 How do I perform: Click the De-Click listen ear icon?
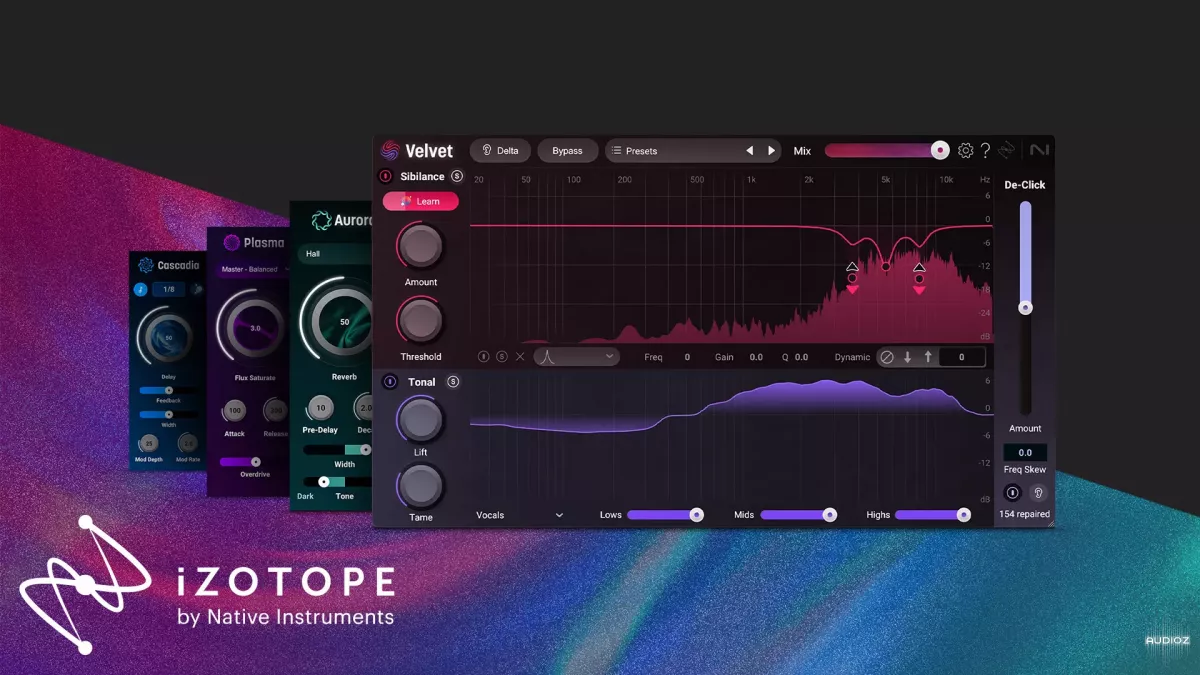pyautogui.click(x=1038, y=492)
